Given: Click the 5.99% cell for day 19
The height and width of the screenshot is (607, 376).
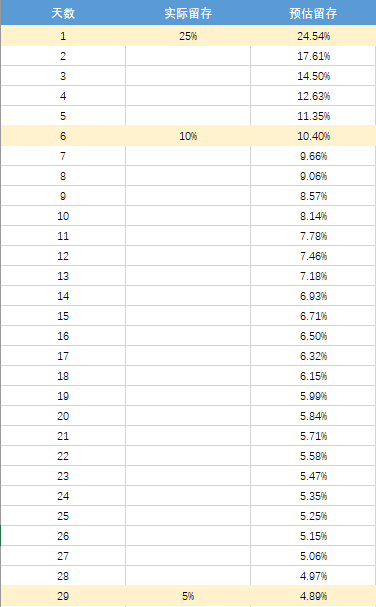Looking at the screenshot, I should 313,396.
